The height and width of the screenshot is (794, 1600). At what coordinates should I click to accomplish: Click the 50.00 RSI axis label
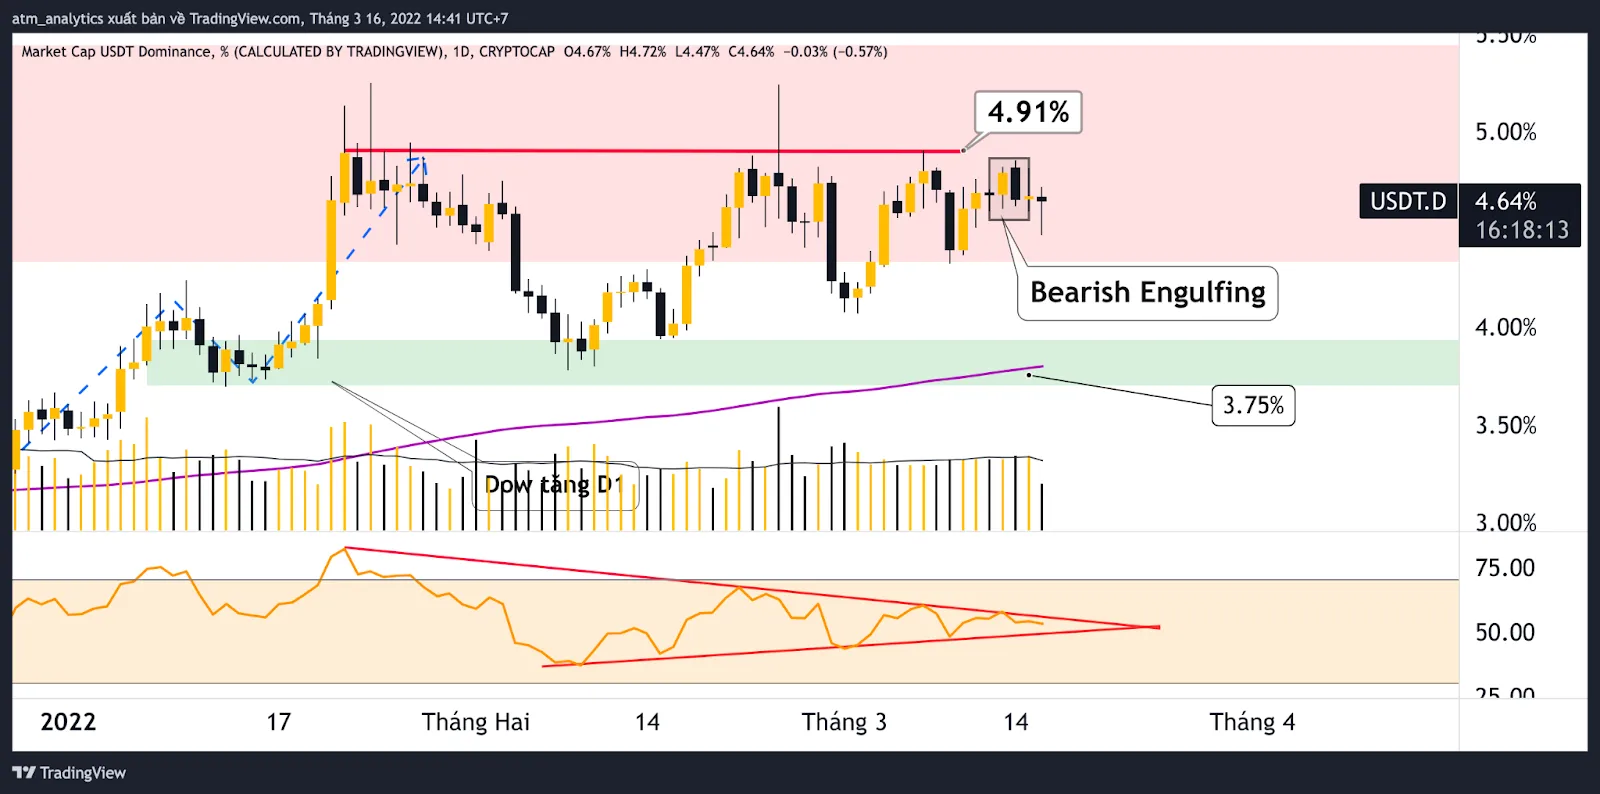point(1505,633)
